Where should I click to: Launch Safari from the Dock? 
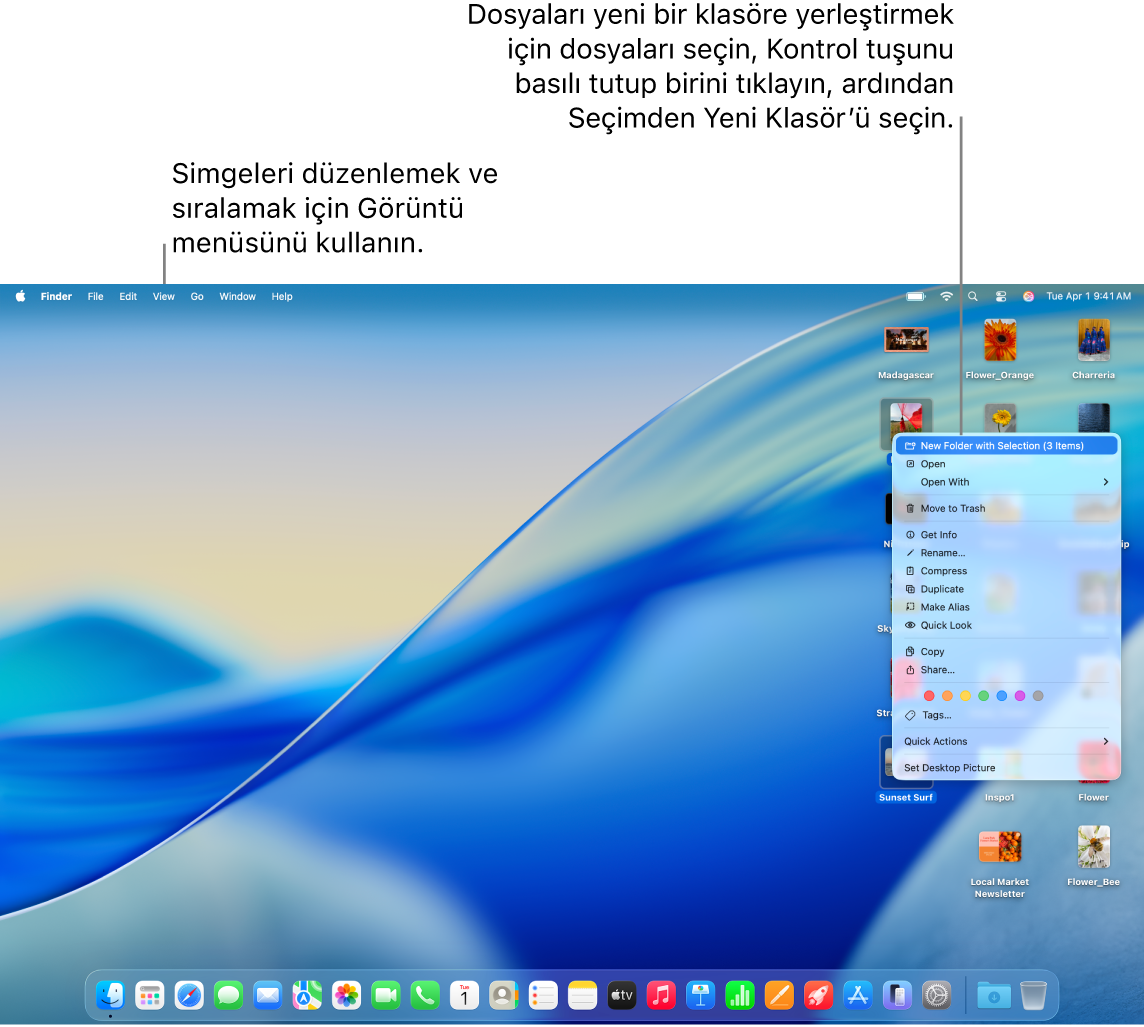tap(189, 996)
